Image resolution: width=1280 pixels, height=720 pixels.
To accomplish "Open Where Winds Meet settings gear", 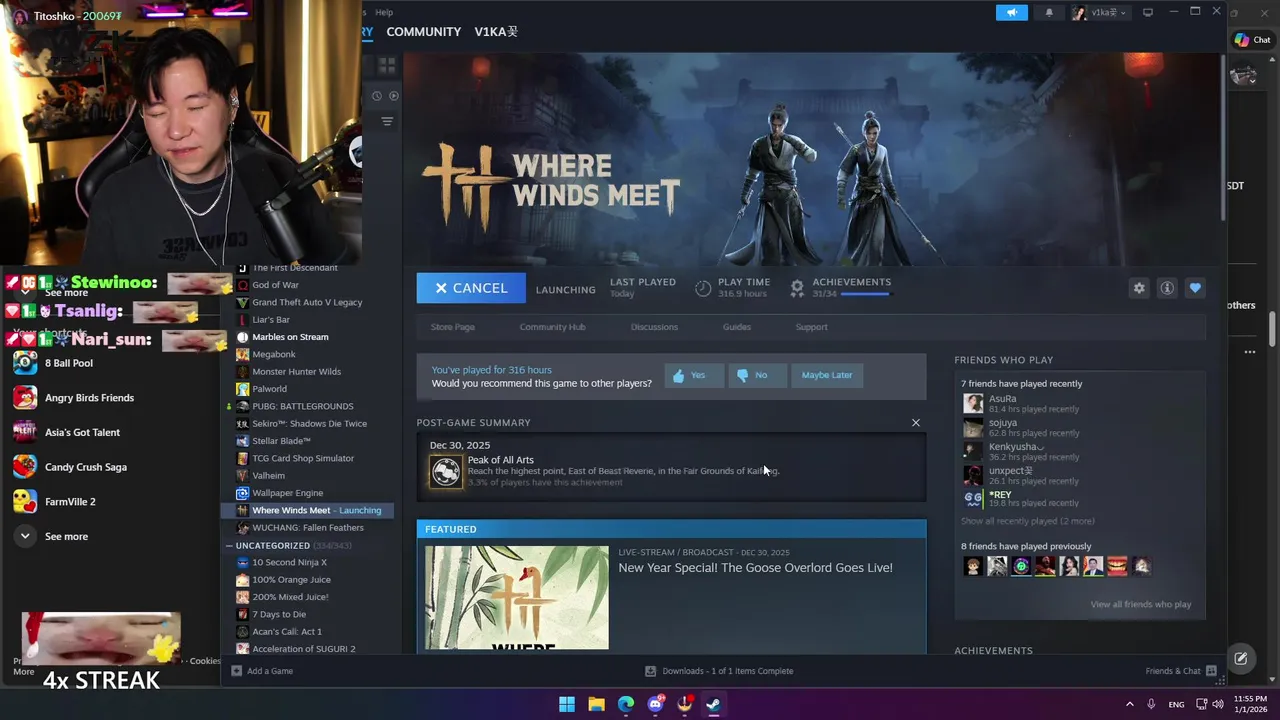I will [x=1139, y=288].
